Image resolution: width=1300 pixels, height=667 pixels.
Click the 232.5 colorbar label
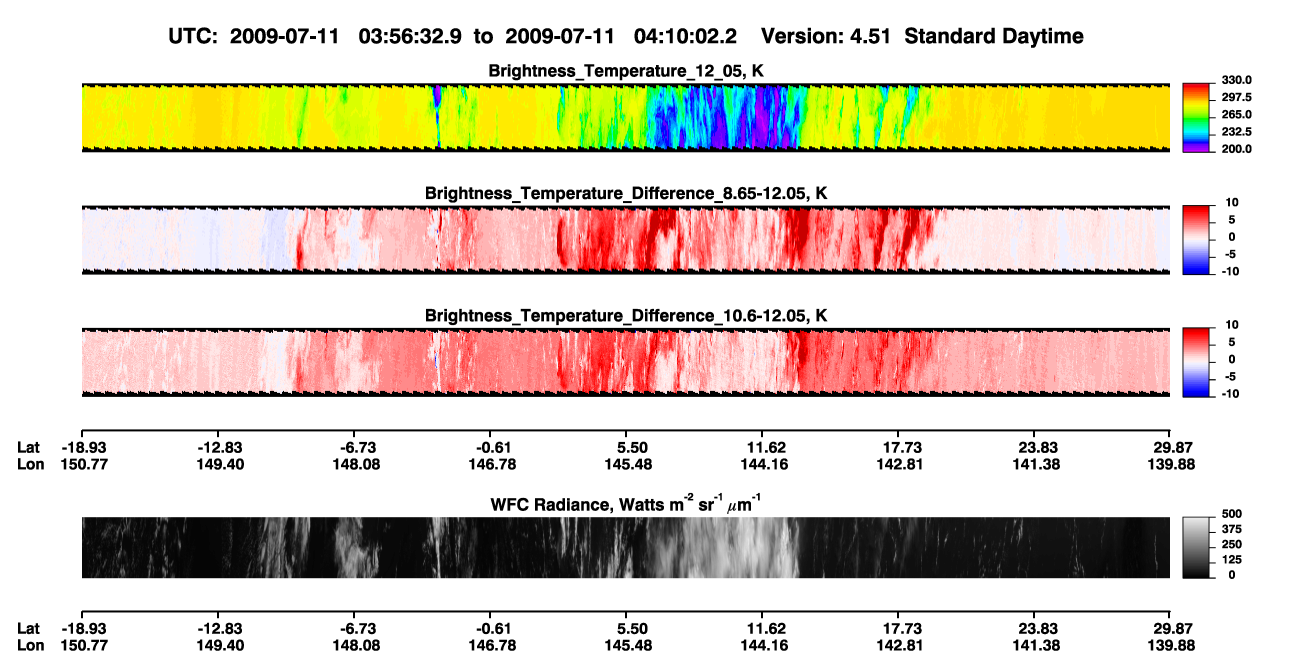(1234, 131)
